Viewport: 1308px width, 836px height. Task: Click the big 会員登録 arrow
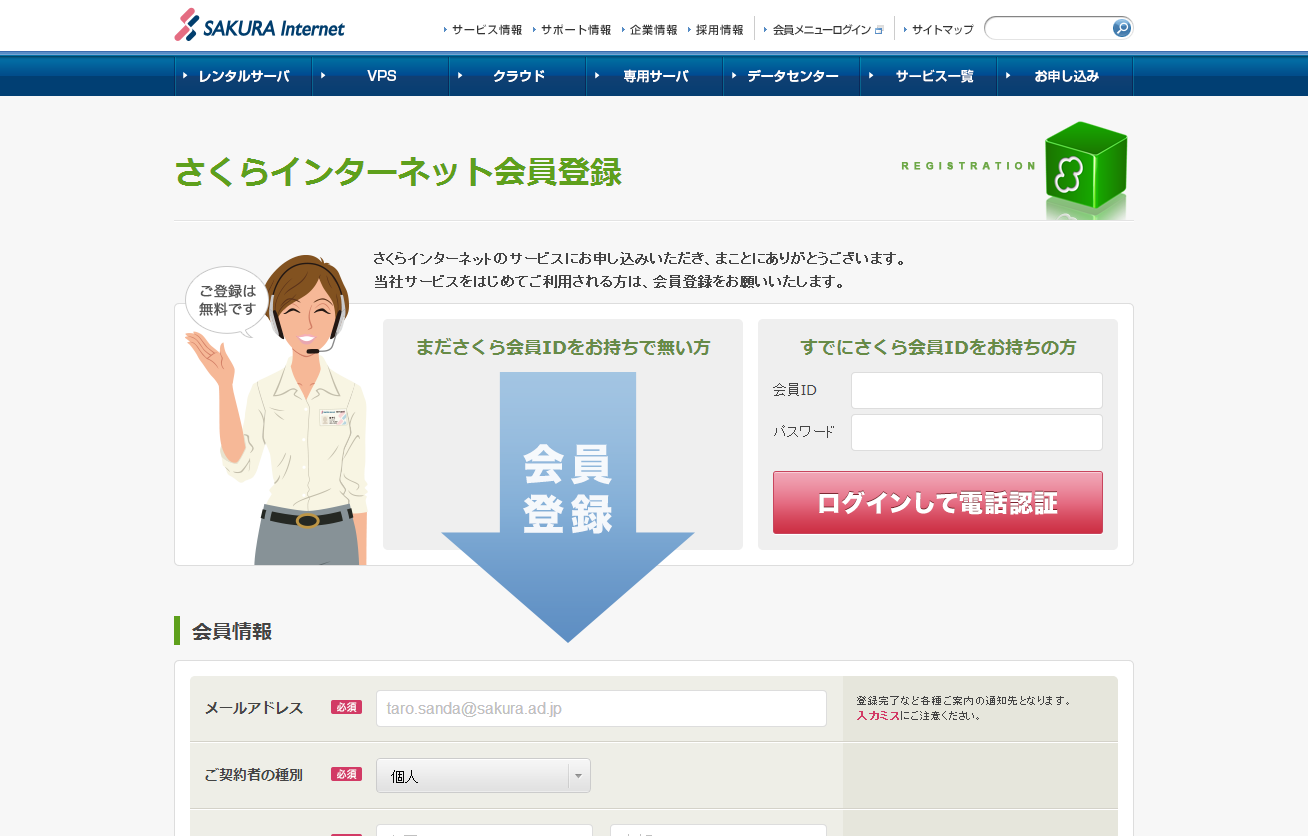point(567,506)
